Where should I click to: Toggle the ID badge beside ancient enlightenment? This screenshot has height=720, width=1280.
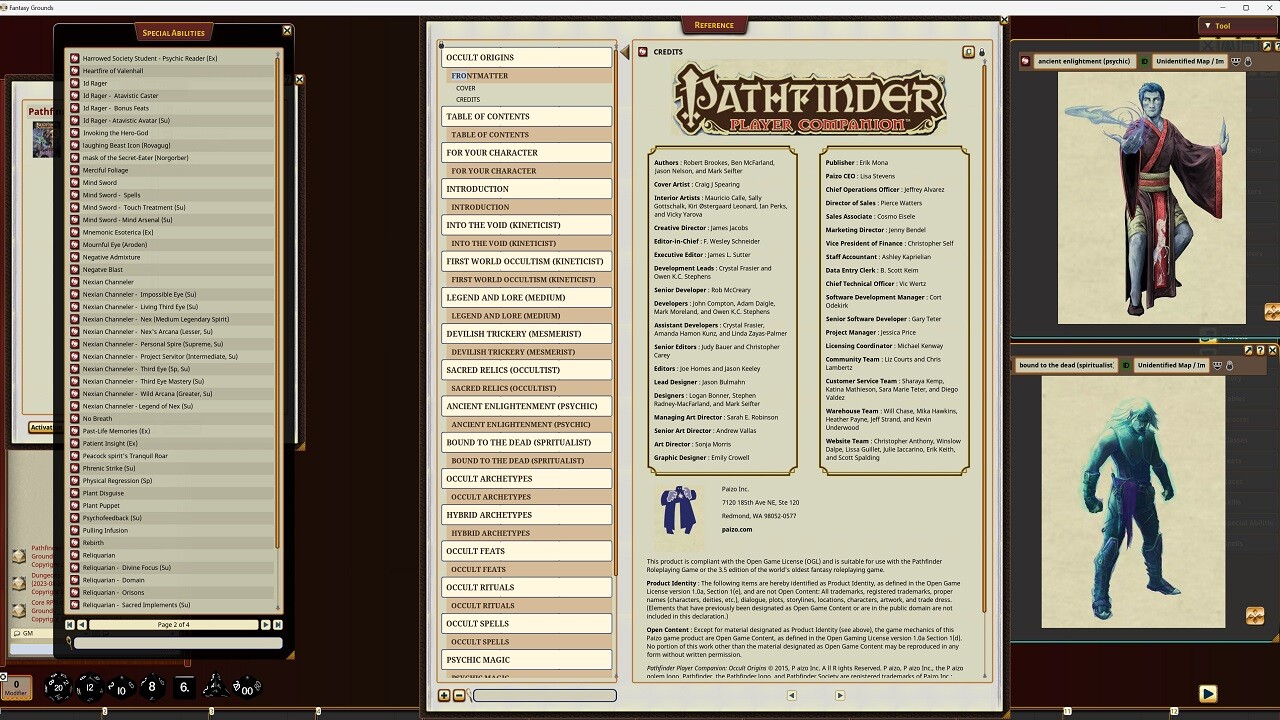[x=1145, y=62]
